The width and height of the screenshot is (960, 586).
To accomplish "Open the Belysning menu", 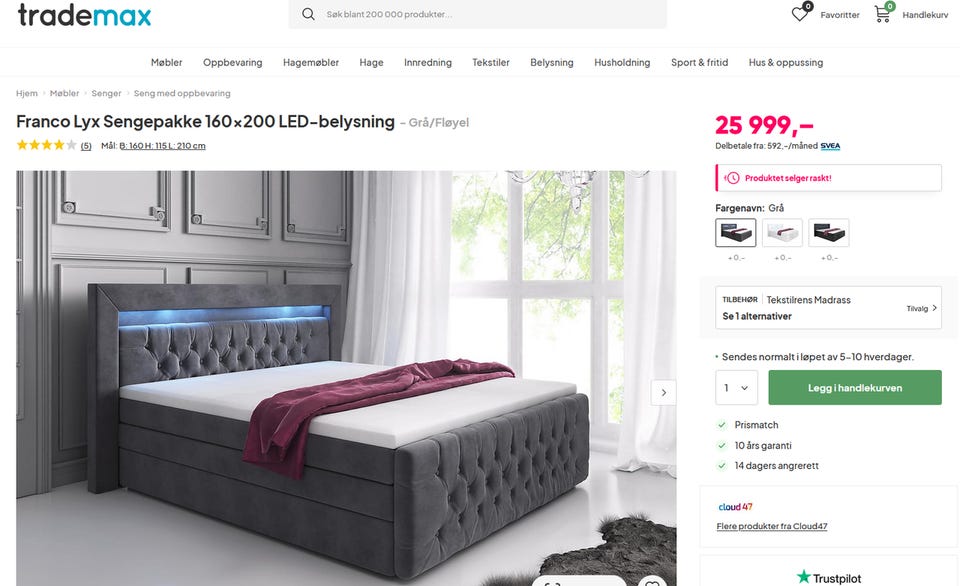I will (552, 62).
